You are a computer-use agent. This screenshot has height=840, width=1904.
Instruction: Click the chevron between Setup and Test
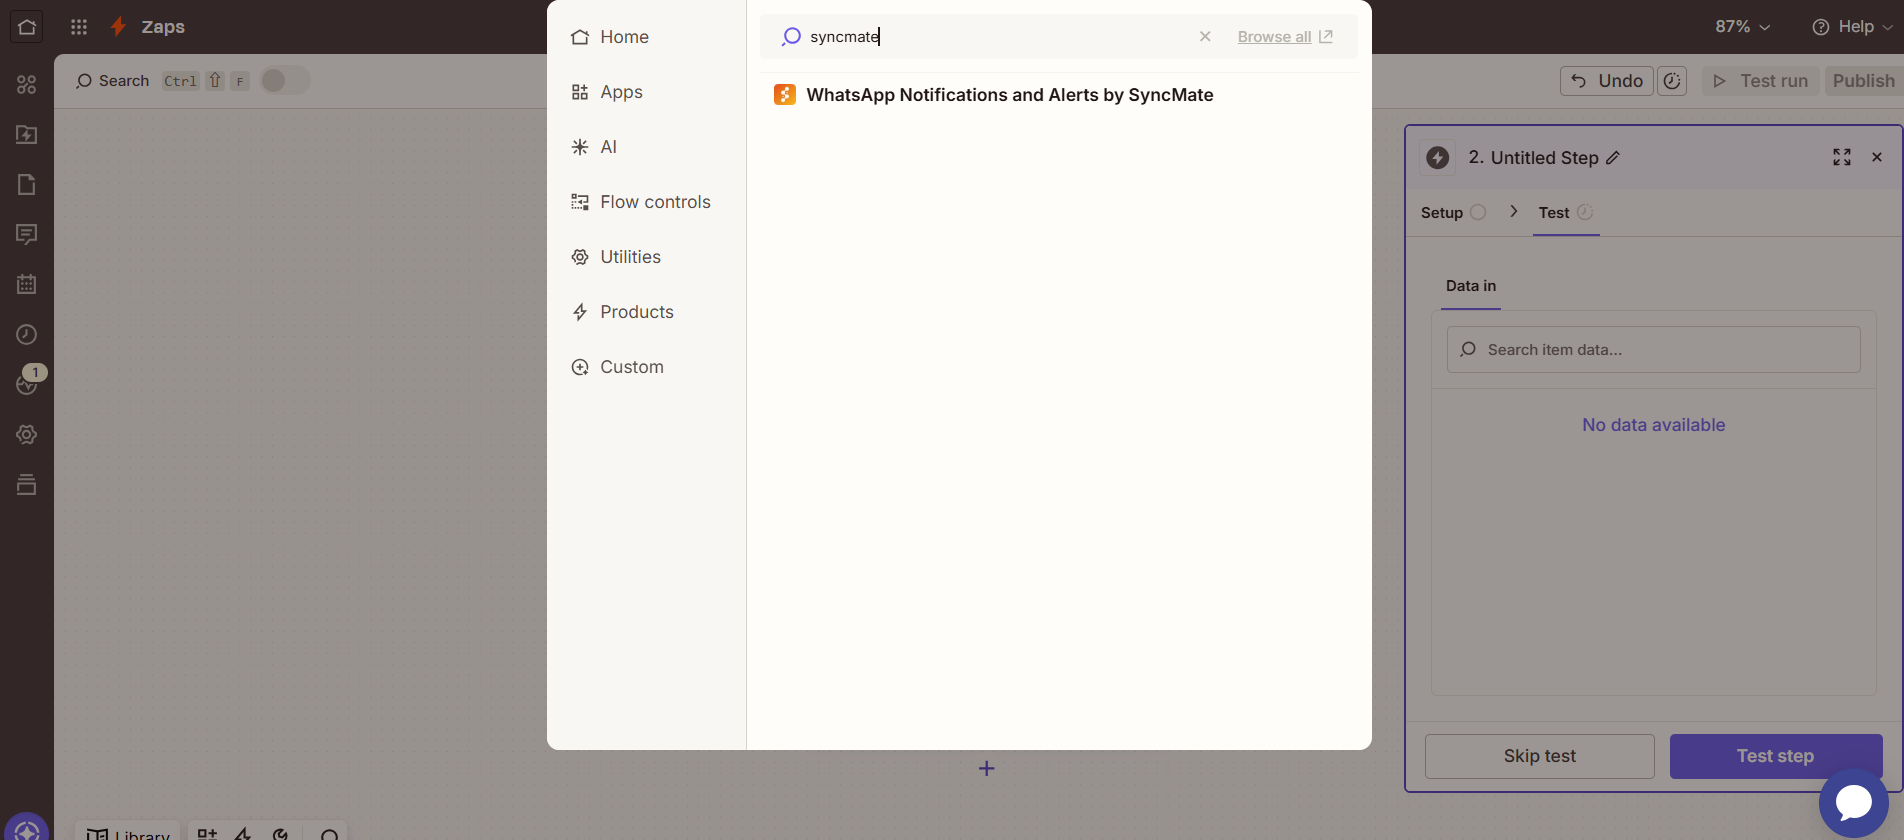[1513, 212]
